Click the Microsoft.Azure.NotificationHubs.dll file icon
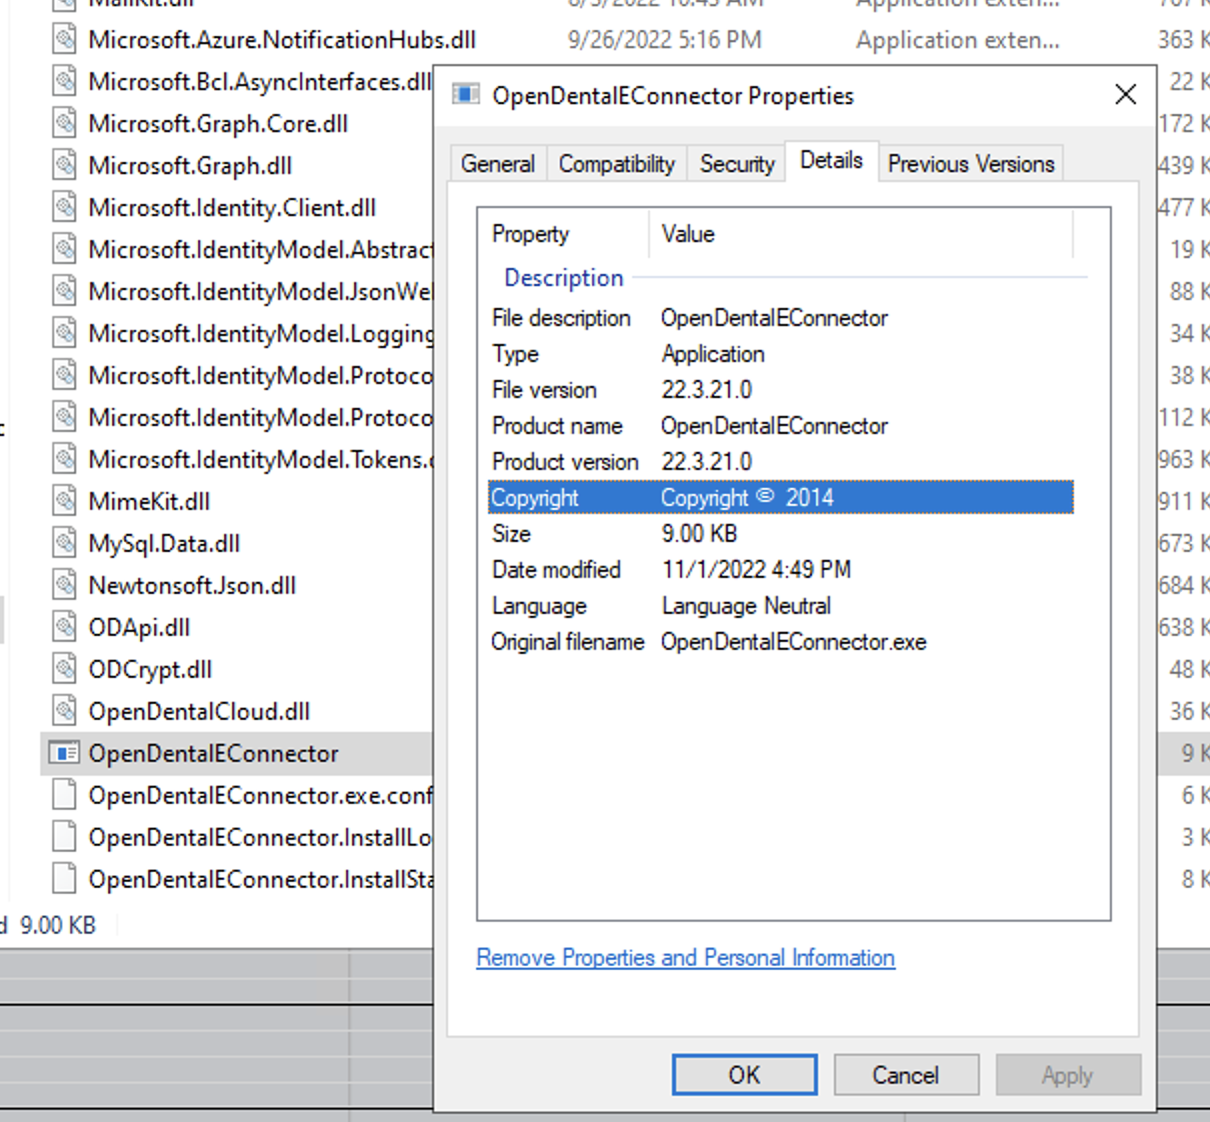Image resolution: width=1210 pixels, height=1122 pixels. (x=65, y=40)
